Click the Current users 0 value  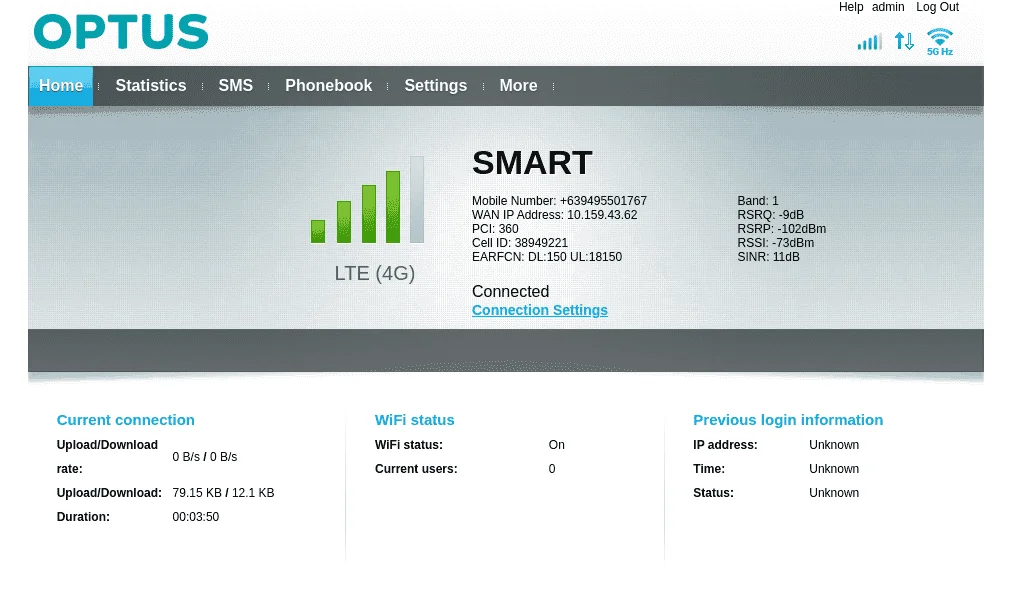(552, 469)
